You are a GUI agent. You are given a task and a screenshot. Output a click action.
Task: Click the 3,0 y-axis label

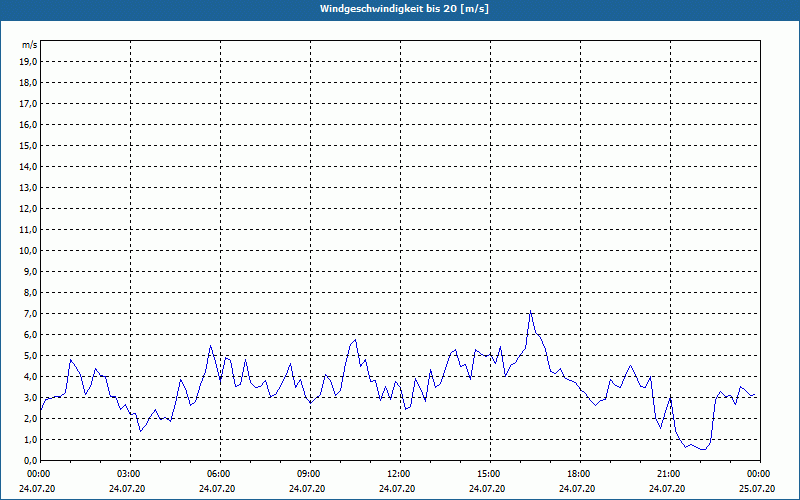click(30, 397)
